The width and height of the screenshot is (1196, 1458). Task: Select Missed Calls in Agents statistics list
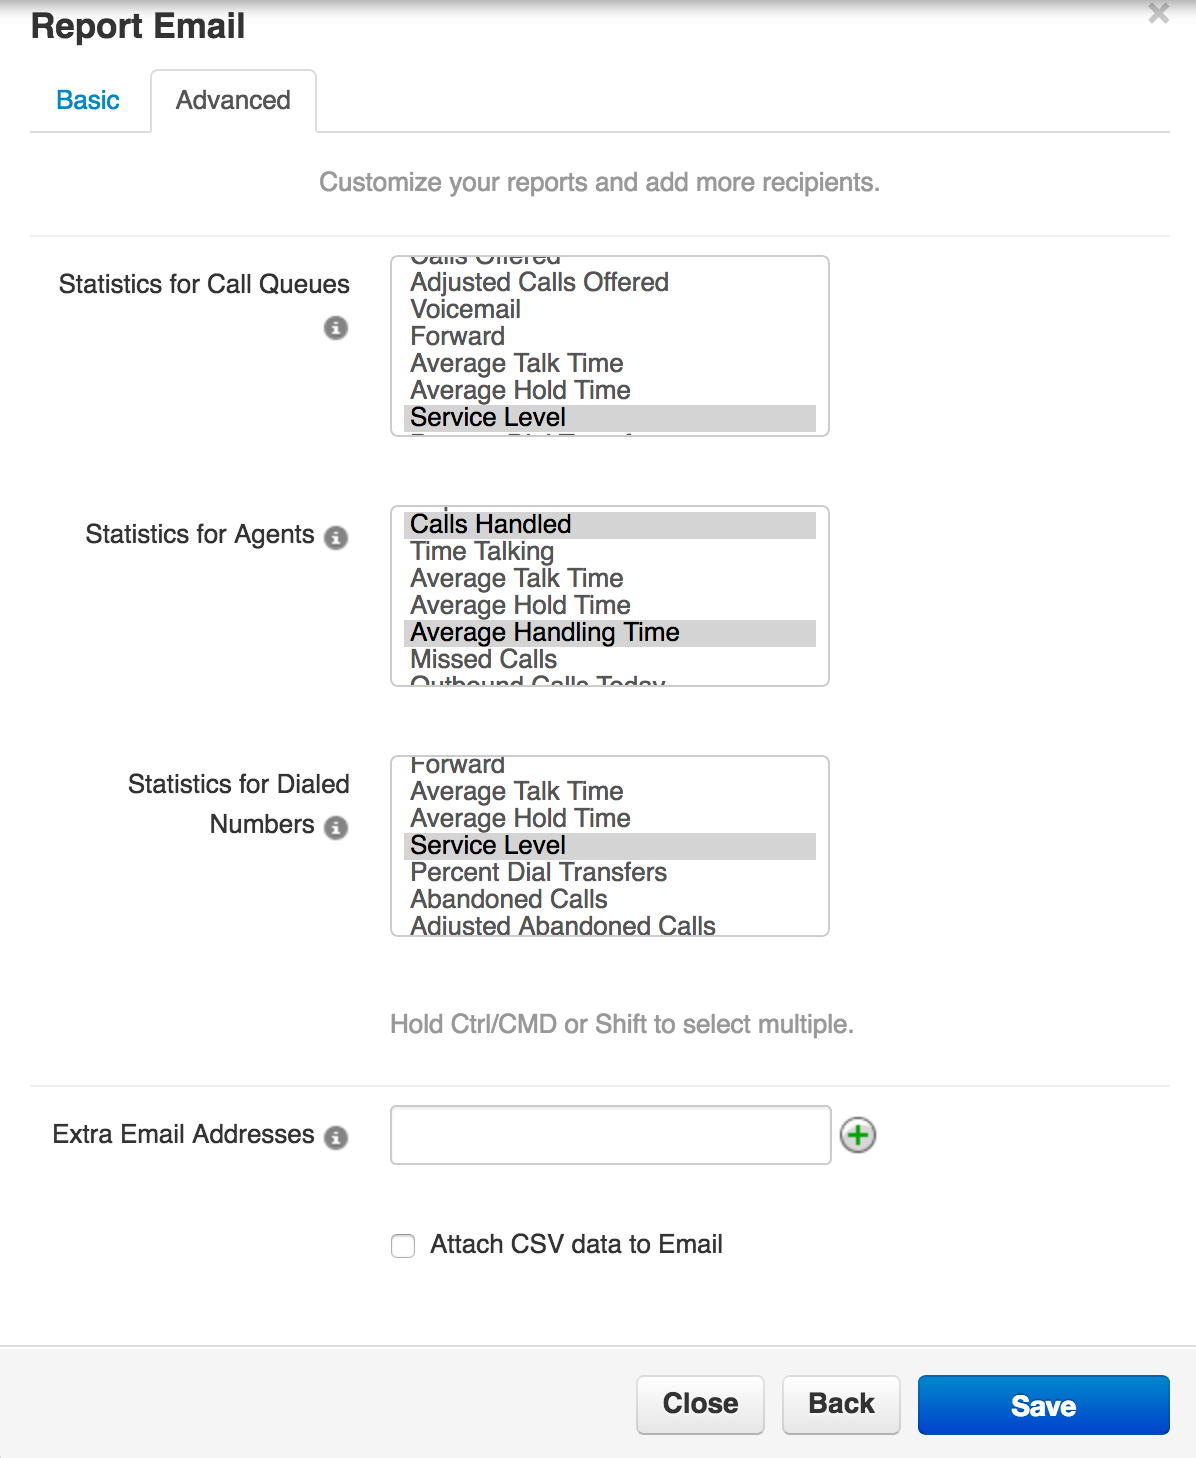(484, 660)
